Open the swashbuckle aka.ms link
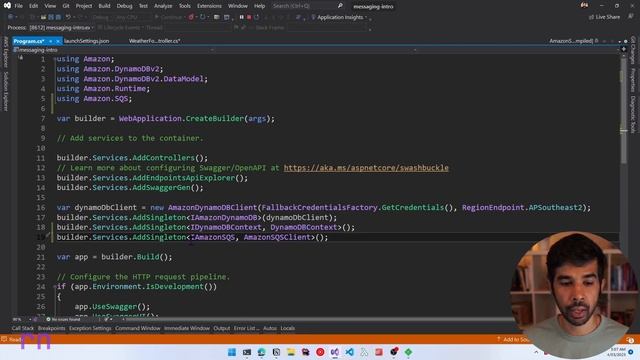 366,168
